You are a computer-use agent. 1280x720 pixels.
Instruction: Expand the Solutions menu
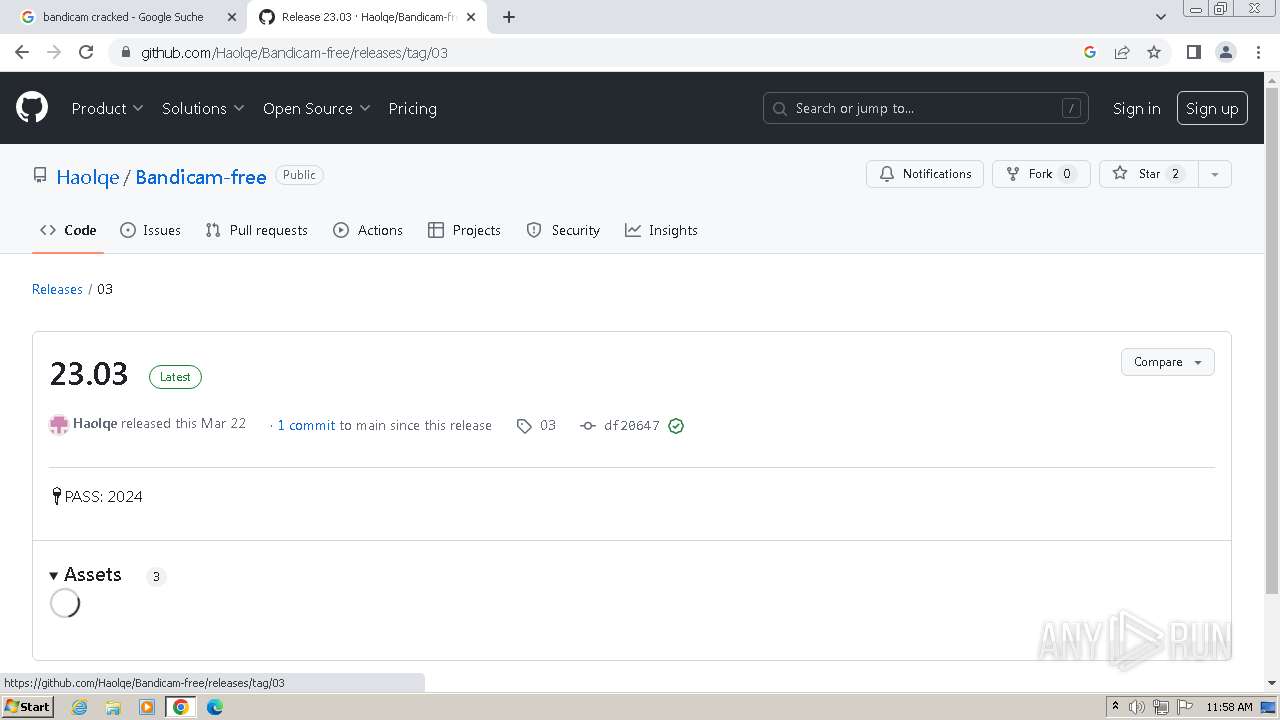[x=203, y=108]
